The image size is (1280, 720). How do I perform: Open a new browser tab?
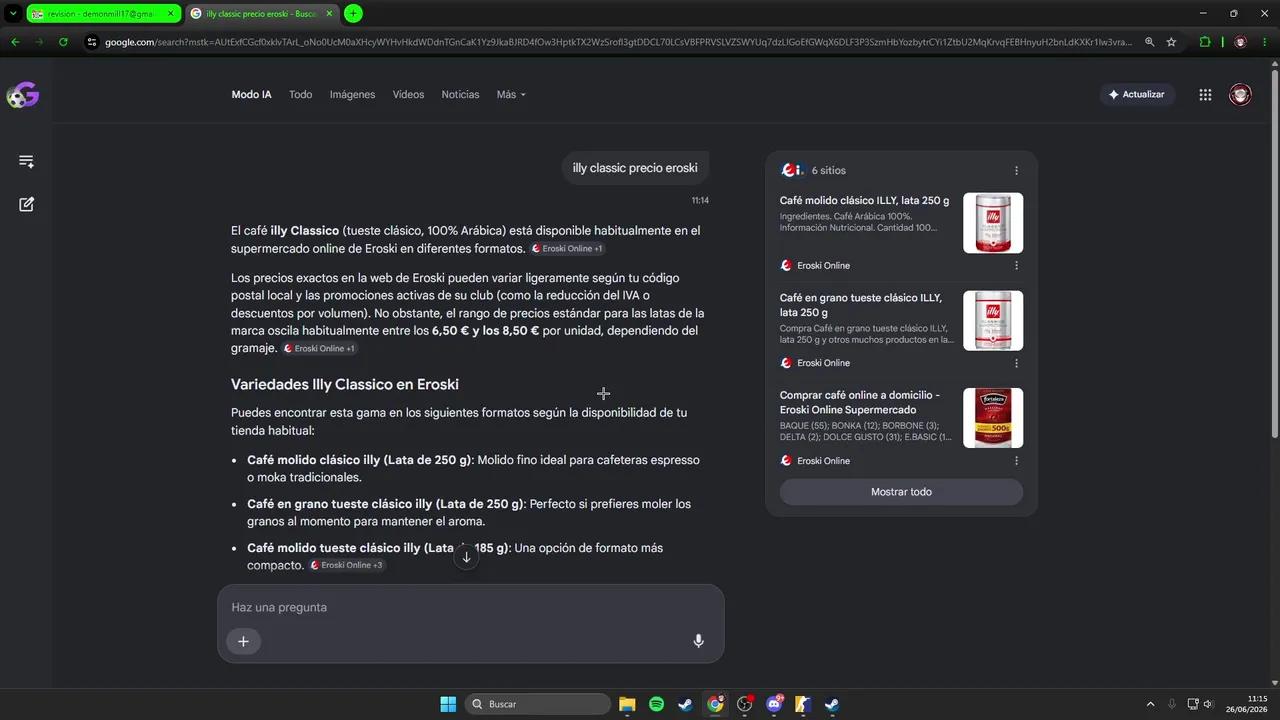click(x=353, y=14)
